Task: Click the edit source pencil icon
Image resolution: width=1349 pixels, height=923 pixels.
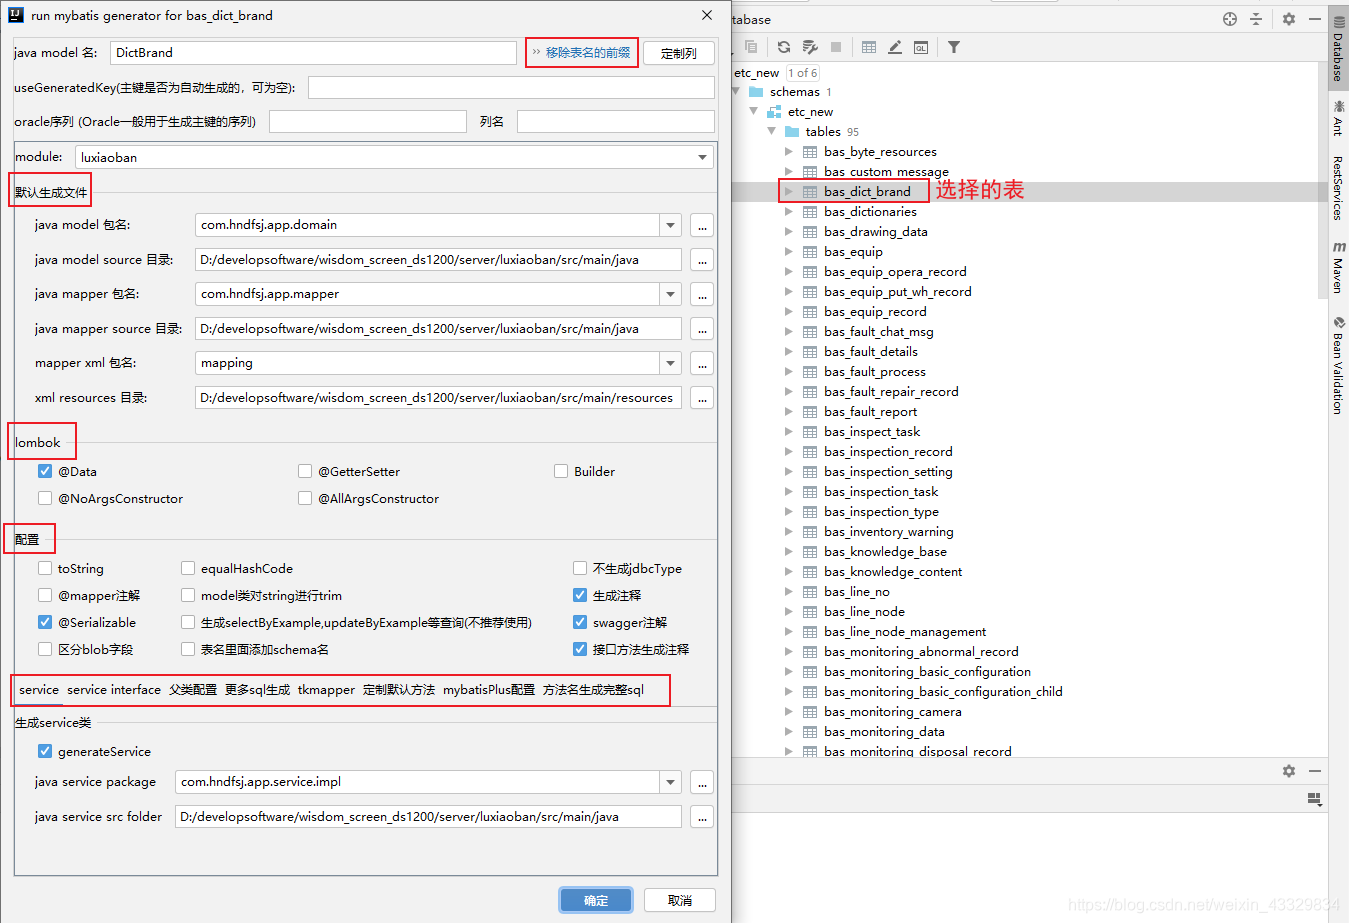Action: (x=895, y=47)
